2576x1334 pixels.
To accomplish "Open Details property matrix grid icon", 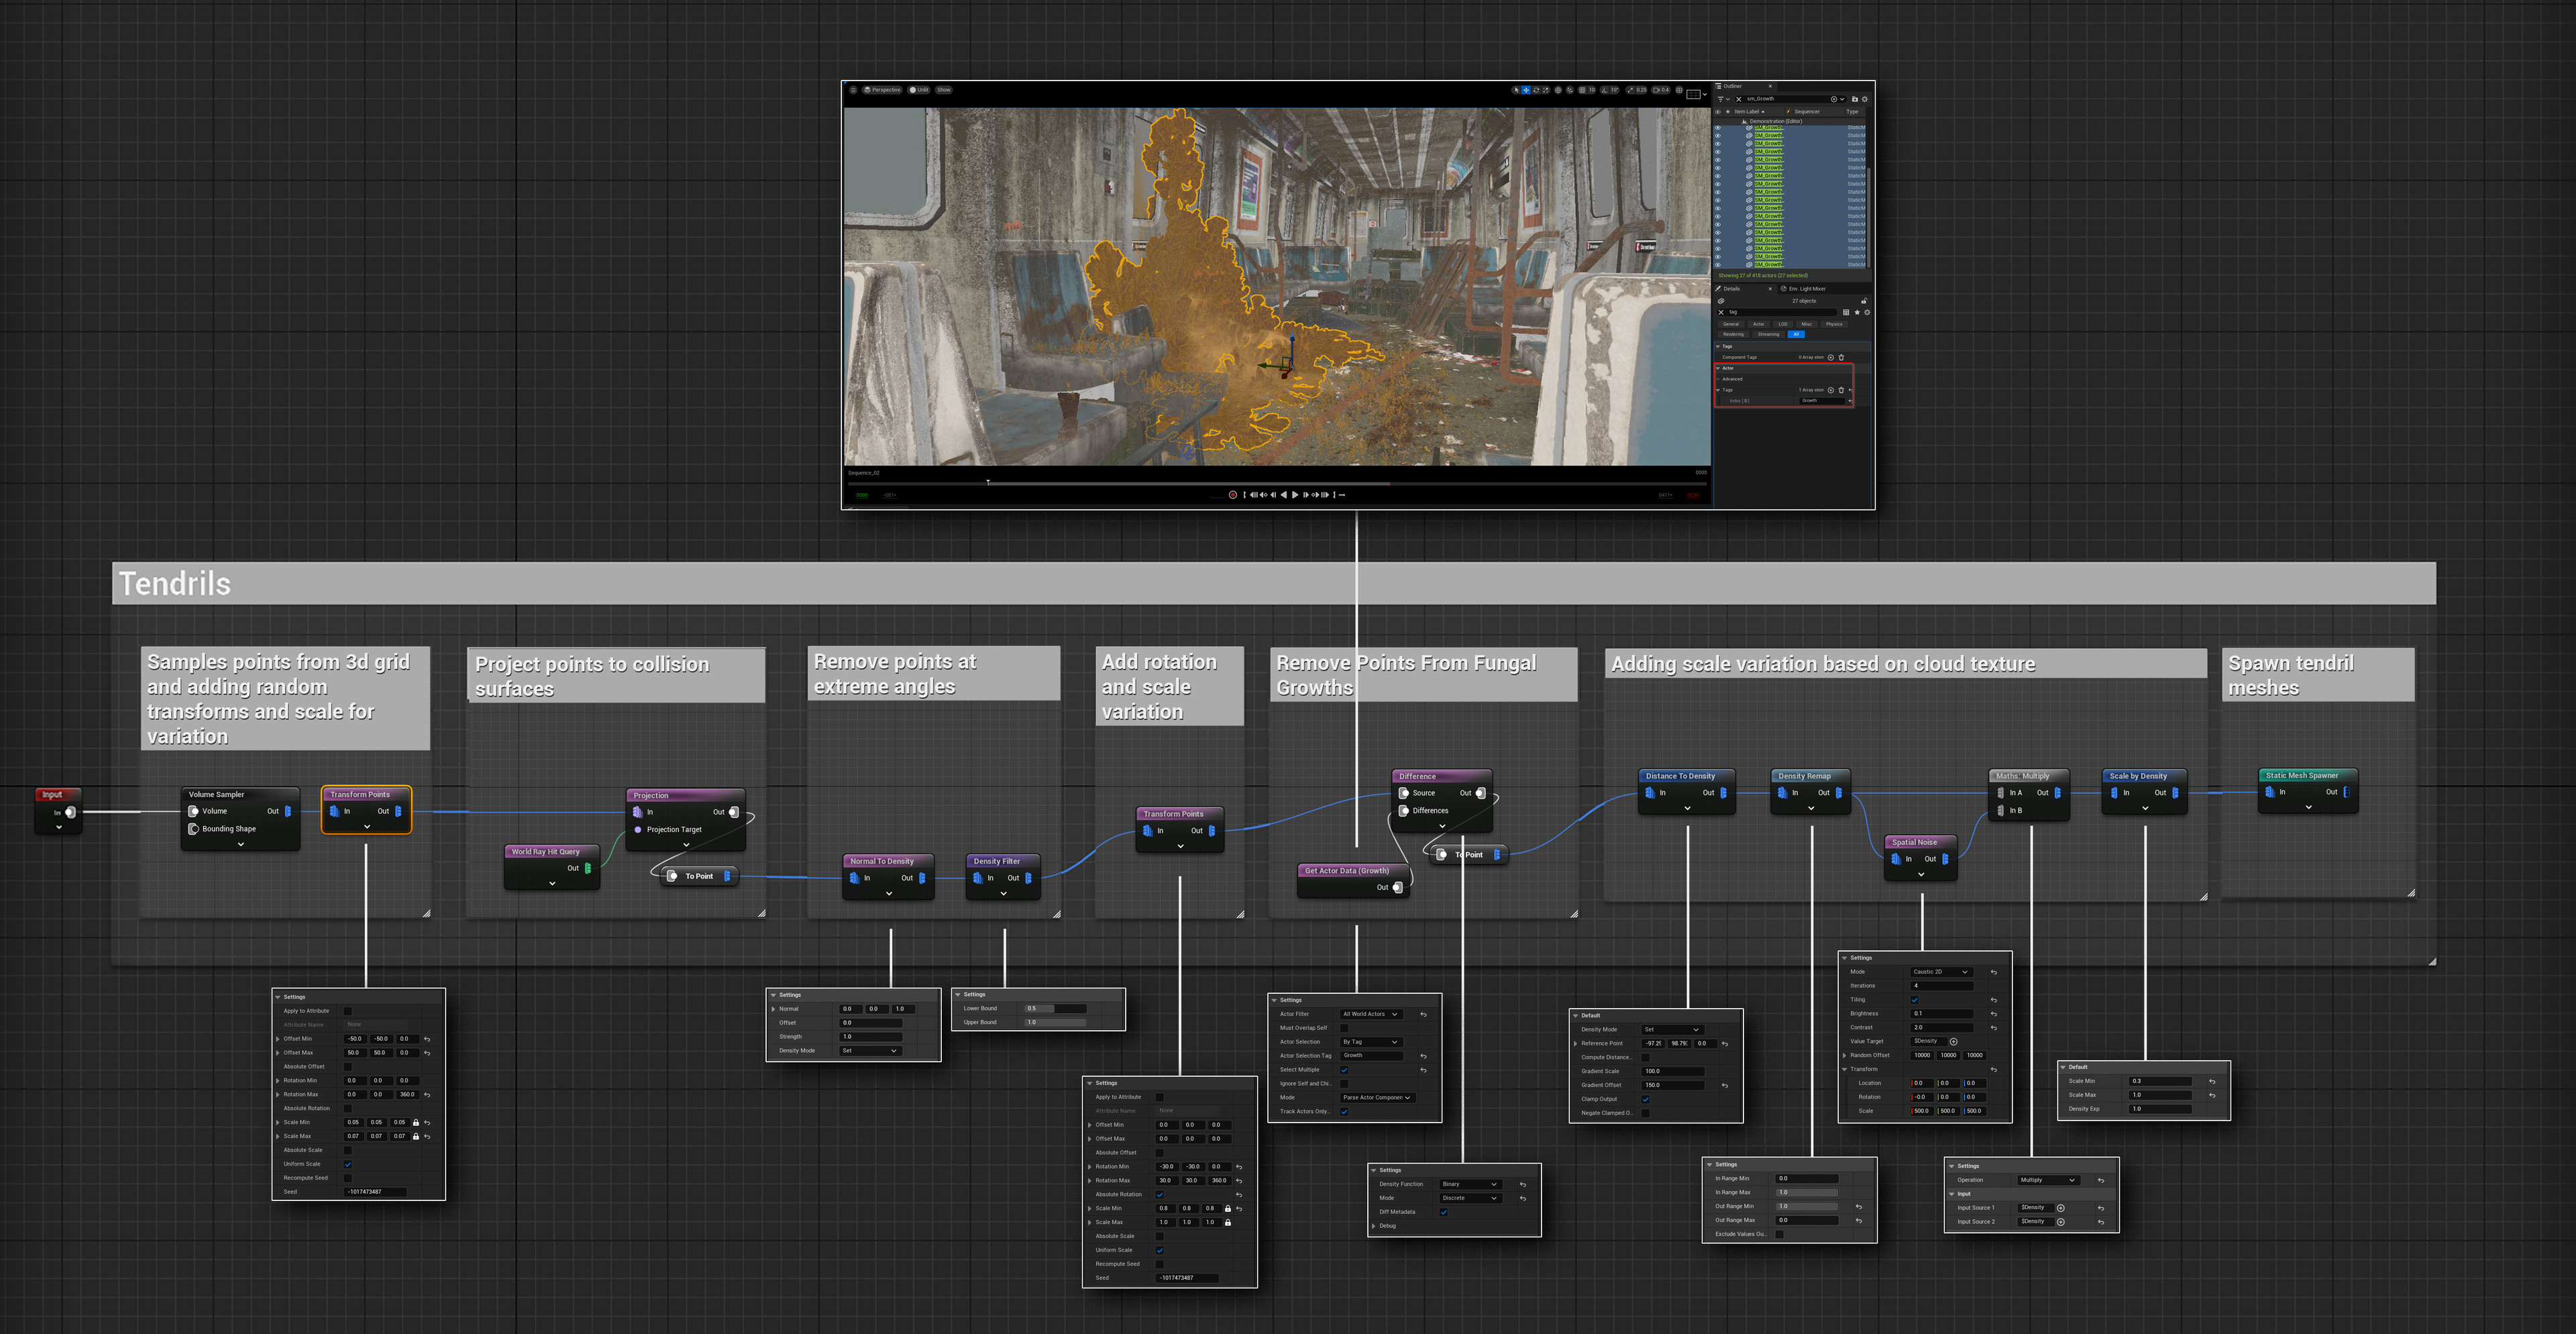I will (1846, 312).
